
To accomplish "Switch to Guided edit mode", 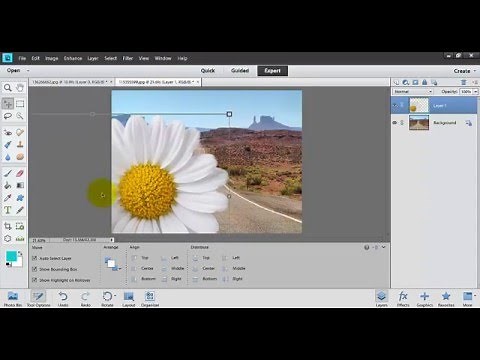I will pos(240,71).
